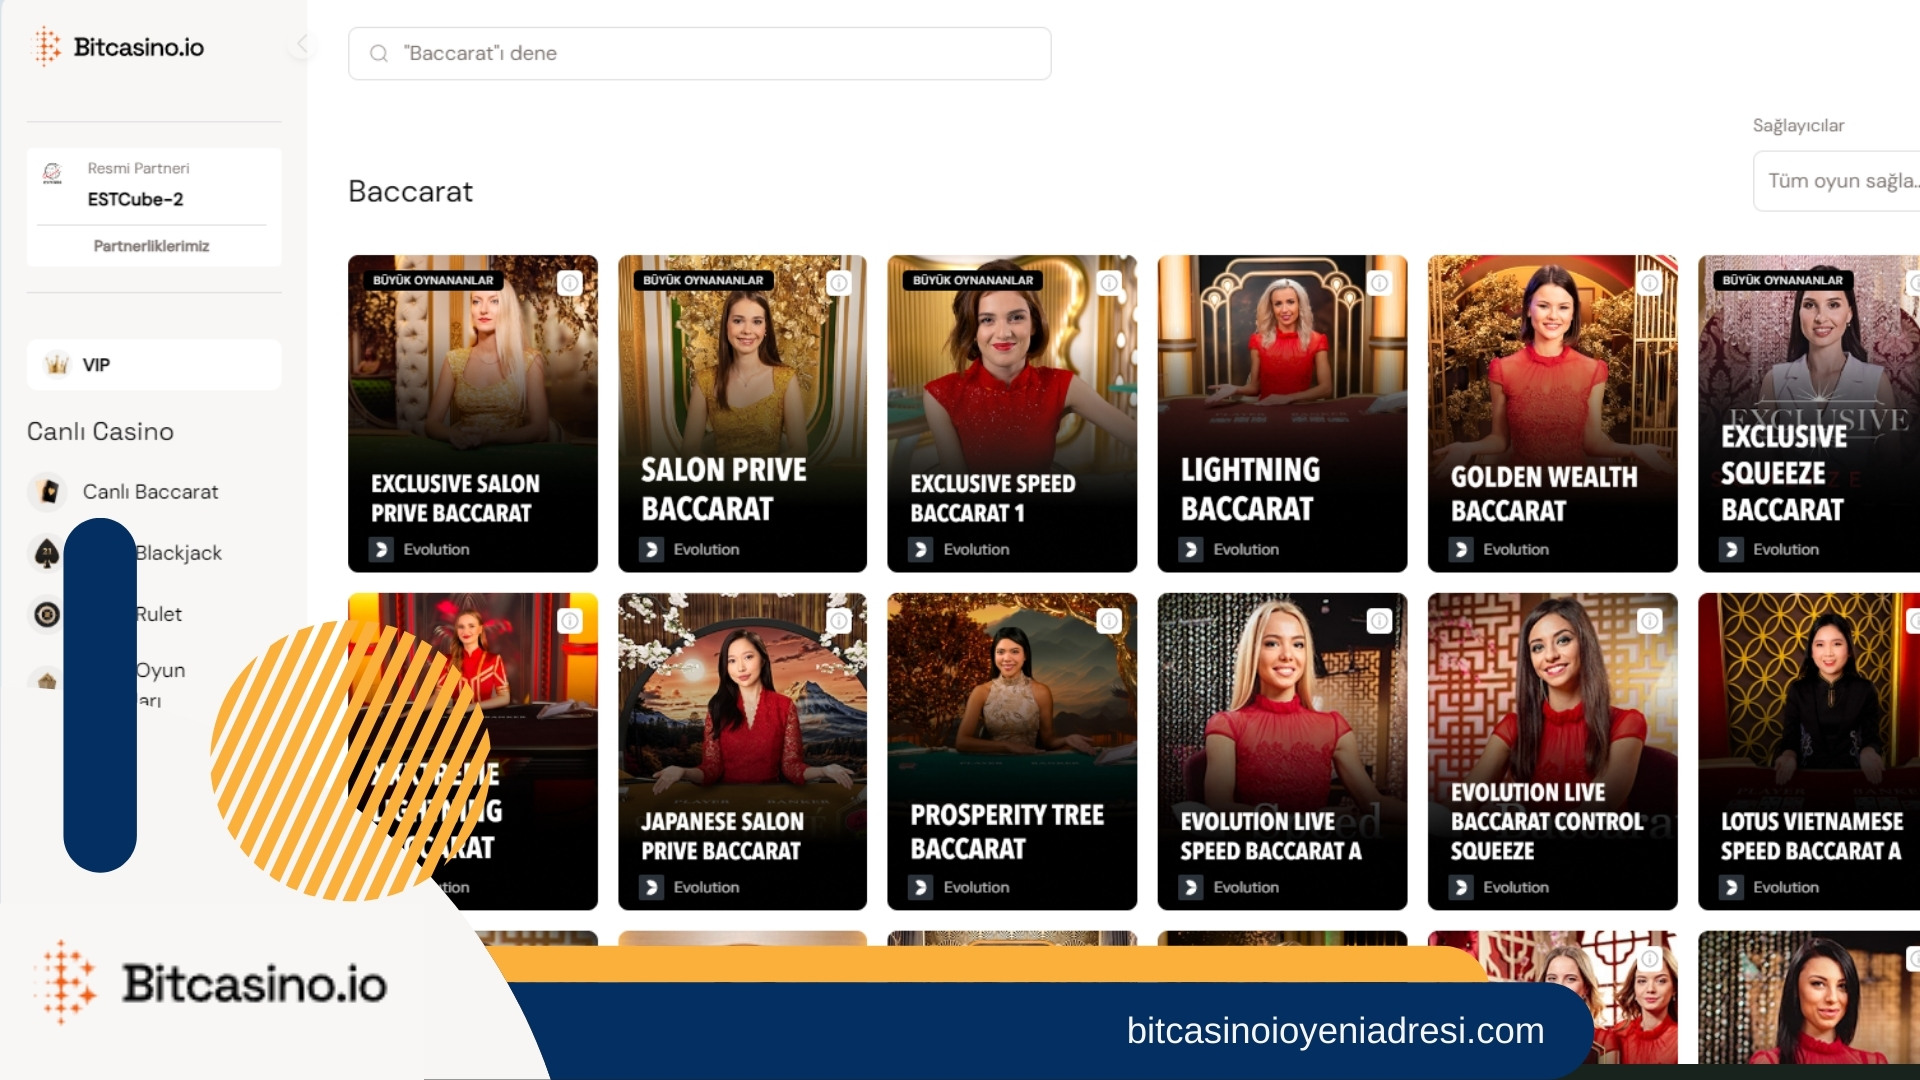Image resolution: width=1920 pixels, height=1080 pixels.
Task: Click the Canlı Casino section heading
Action: pos(100,431)
